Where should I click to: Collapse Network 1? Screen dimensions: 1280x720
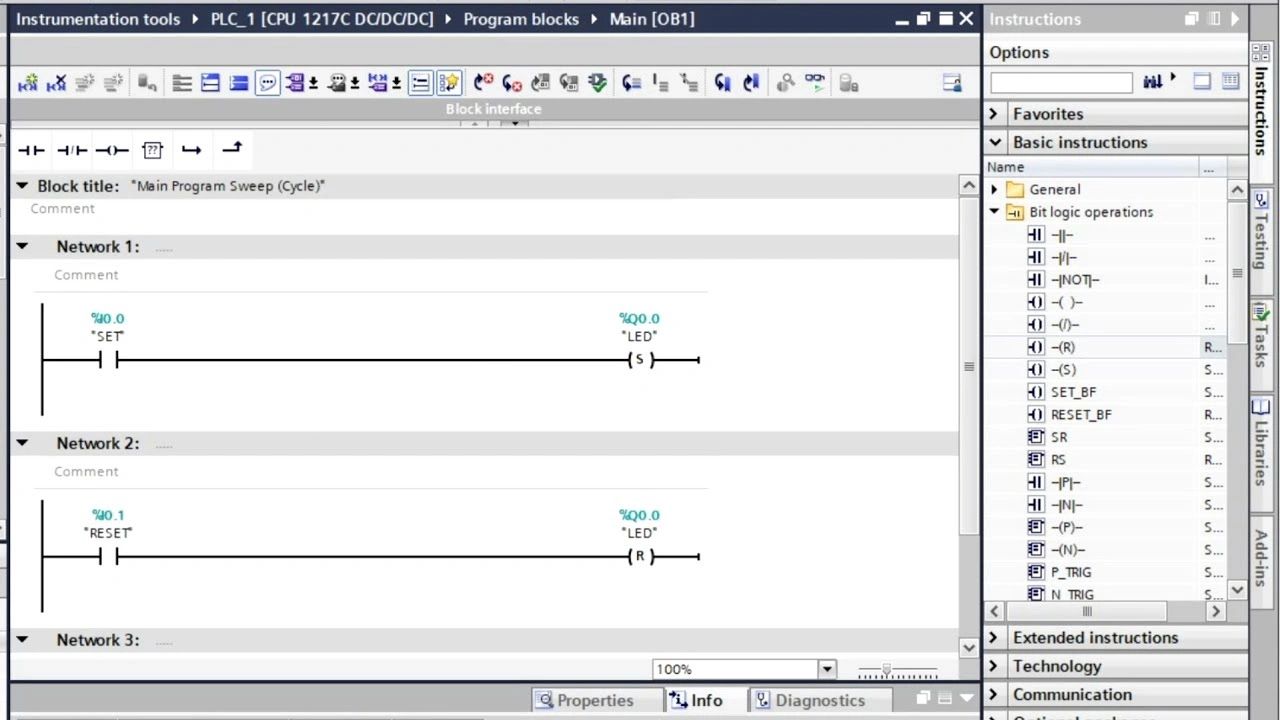[21, 246]
